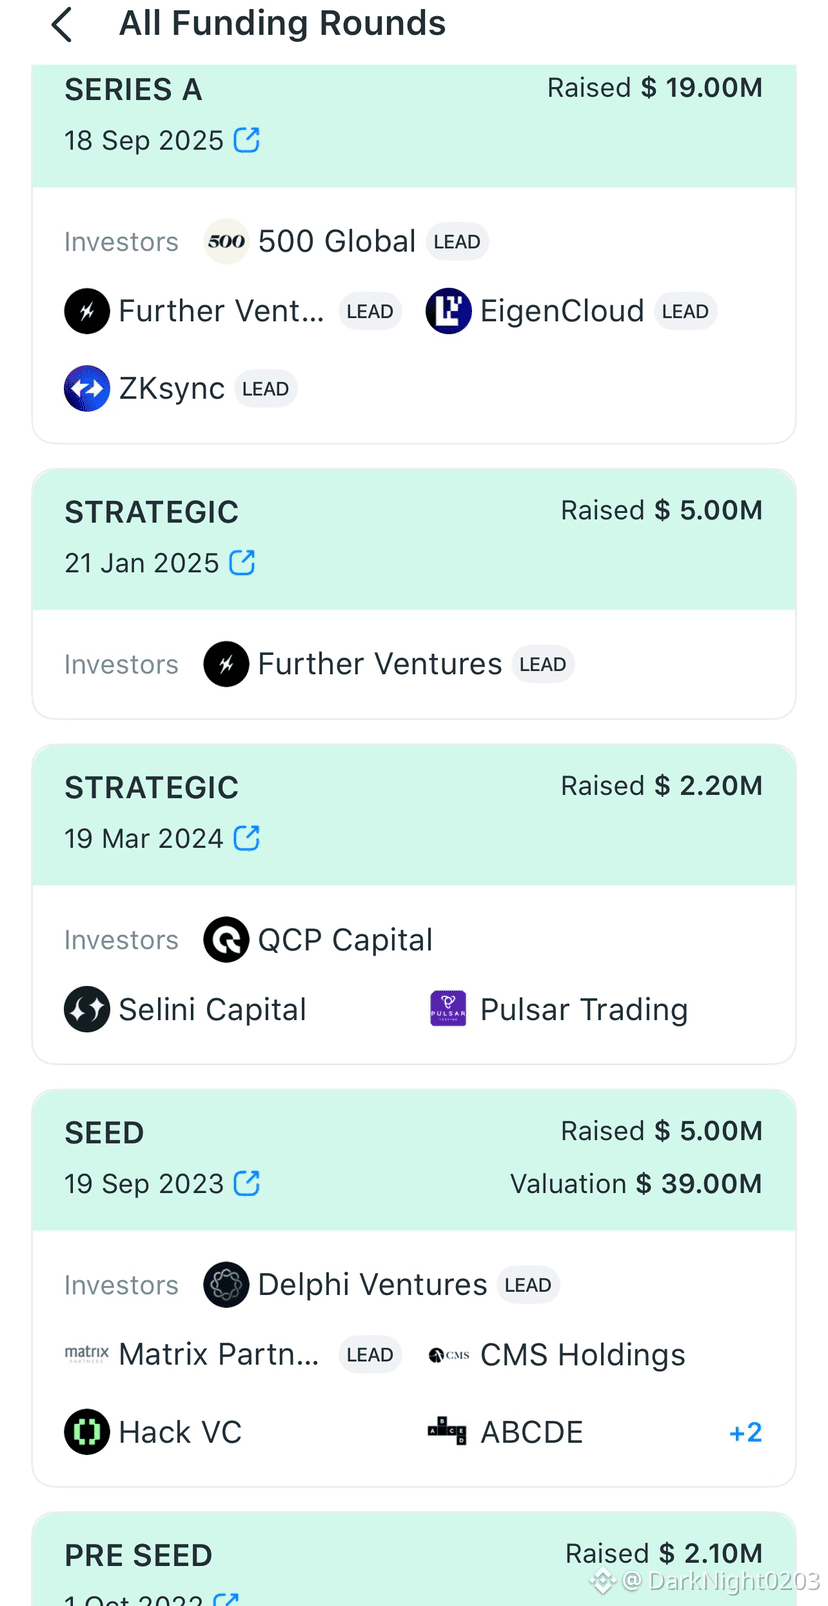828x1606 pixels.
Task: Tap the 500 Global logo icon
Action: (x=226, y=242)
